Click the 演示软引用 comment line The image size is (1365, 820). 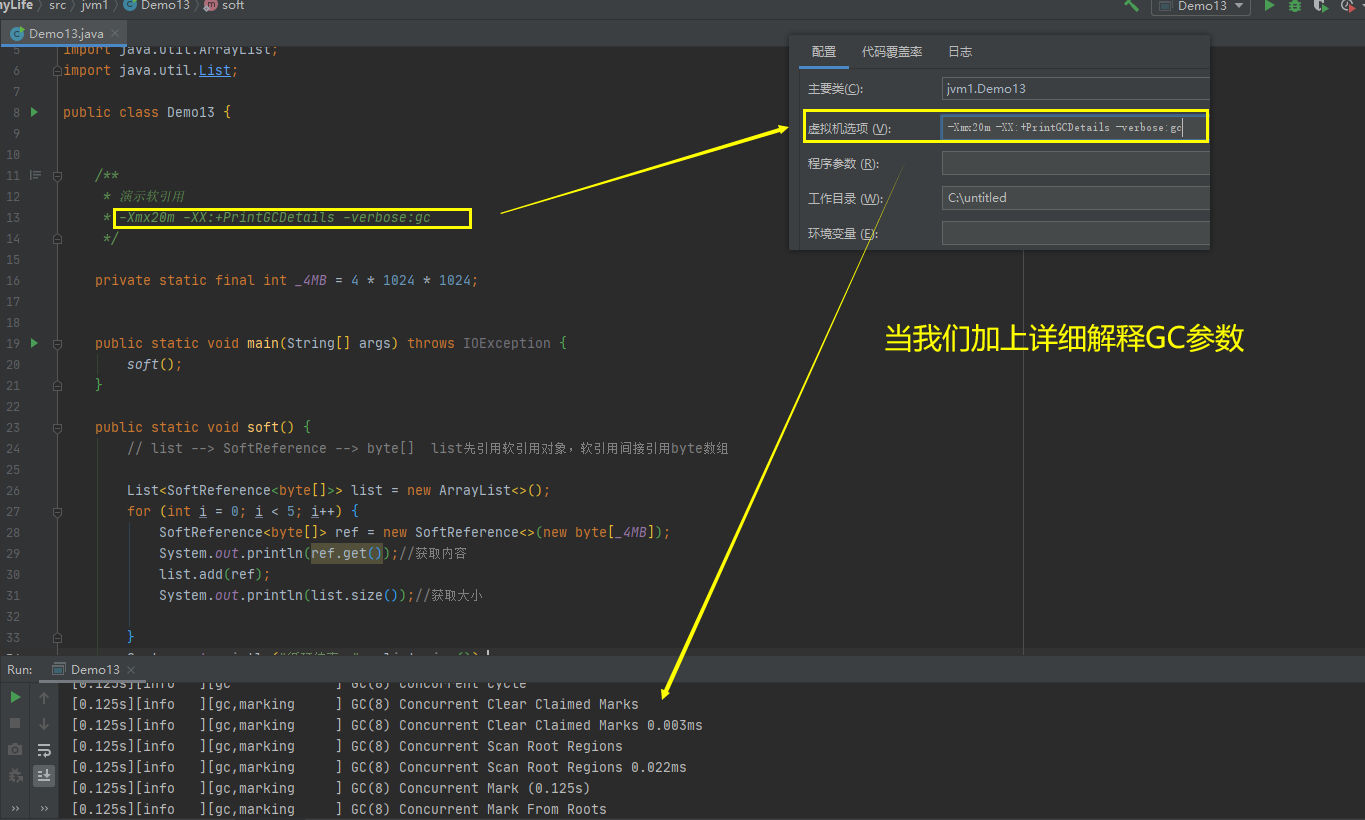tap(152, 196)
